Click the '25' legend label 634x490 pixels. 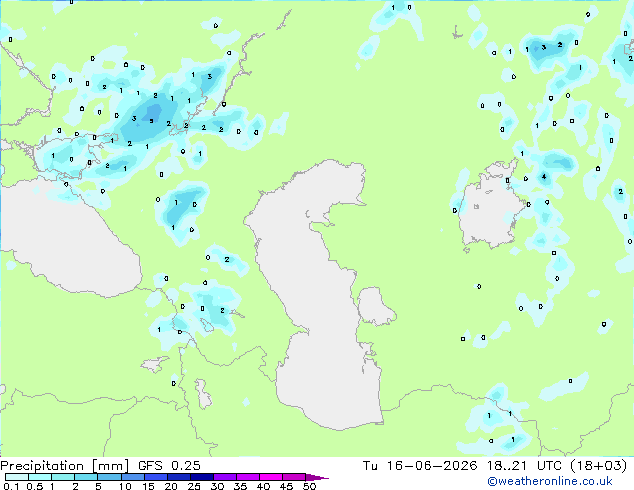click(194, 486)
